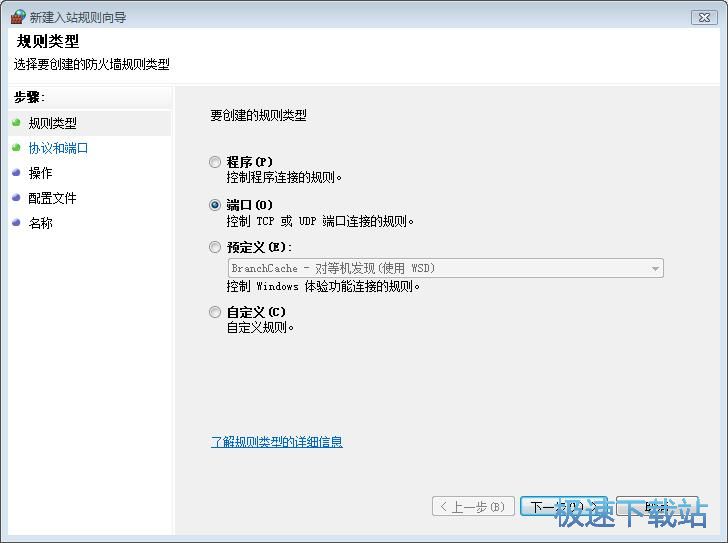The height and width of the screenshot is (543, 728).
Task: Click the text 控制 Windows 体验功能连接的规则
Action: pyautogui.click(x=323, y=286)
